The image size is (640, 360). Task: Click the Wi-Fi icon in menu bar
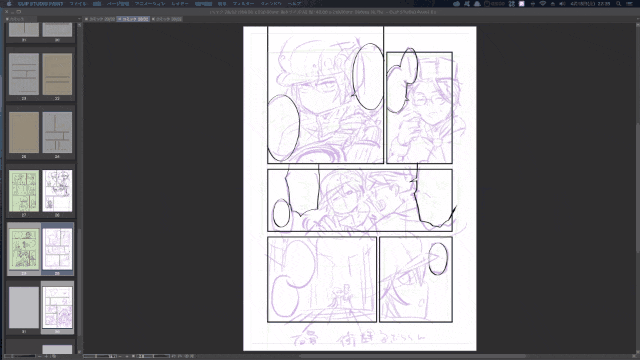click(543, 4)
